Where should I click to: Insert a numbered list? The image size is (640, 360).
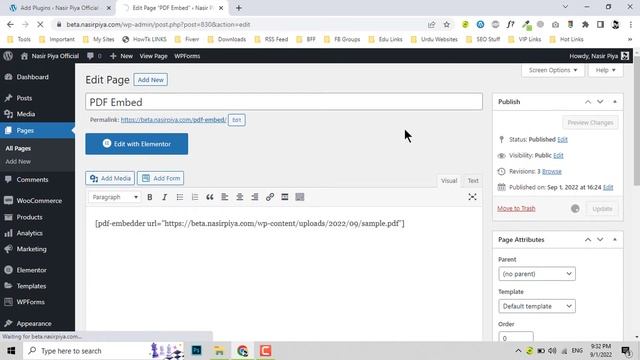tap(195, 197)
